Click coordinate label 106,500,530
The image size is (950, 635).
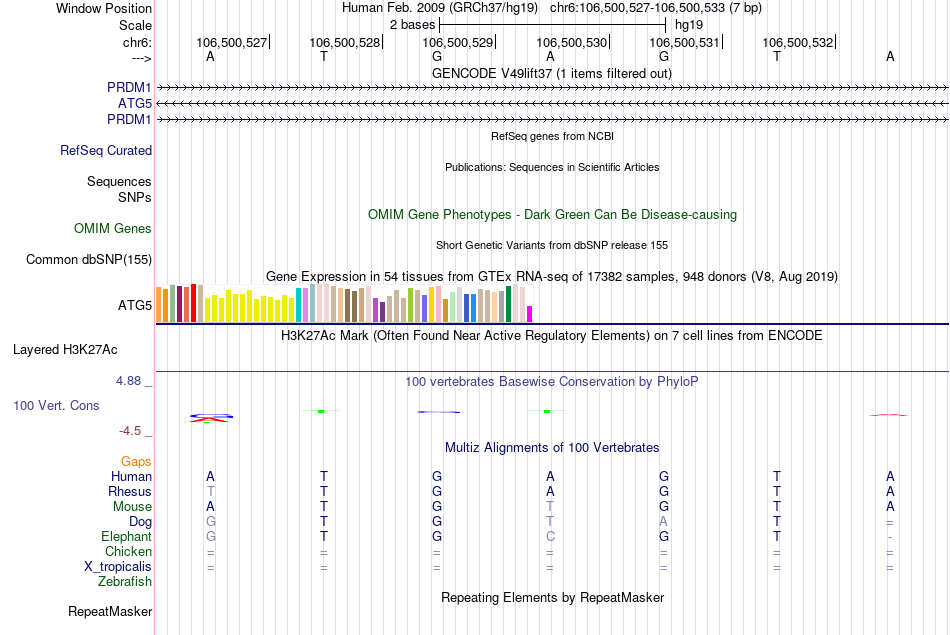571,42
